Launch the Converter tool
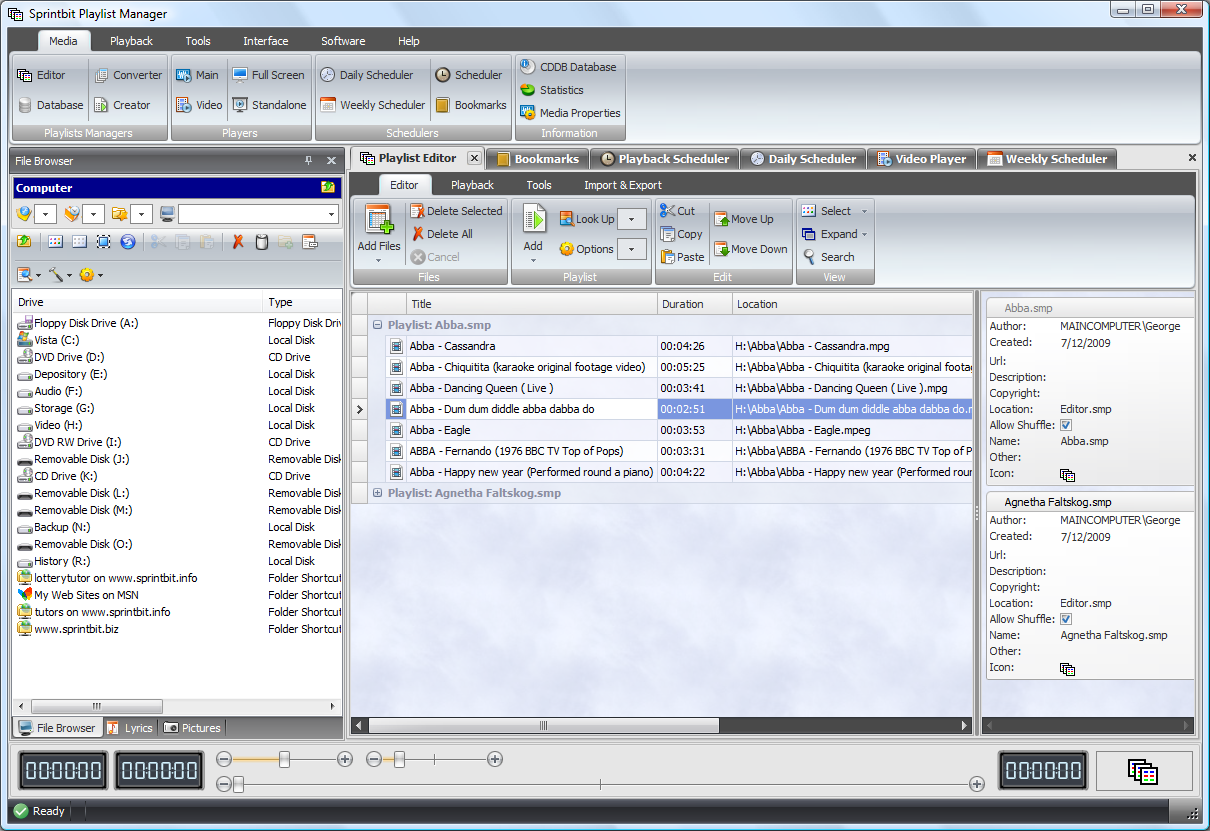This screenshot has height=831, width=1210. click(x=128, y=75)
